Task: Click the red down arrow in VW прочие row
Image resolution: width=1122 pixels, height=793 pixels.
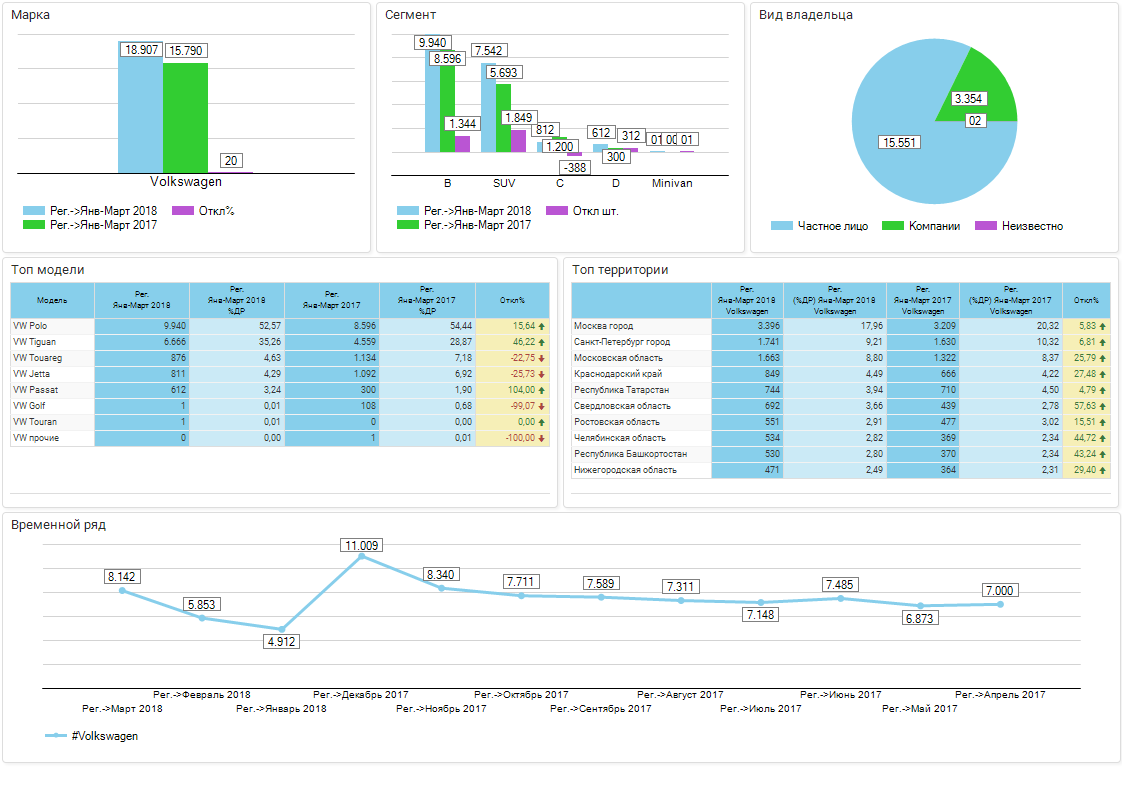Action: point(542,438)
